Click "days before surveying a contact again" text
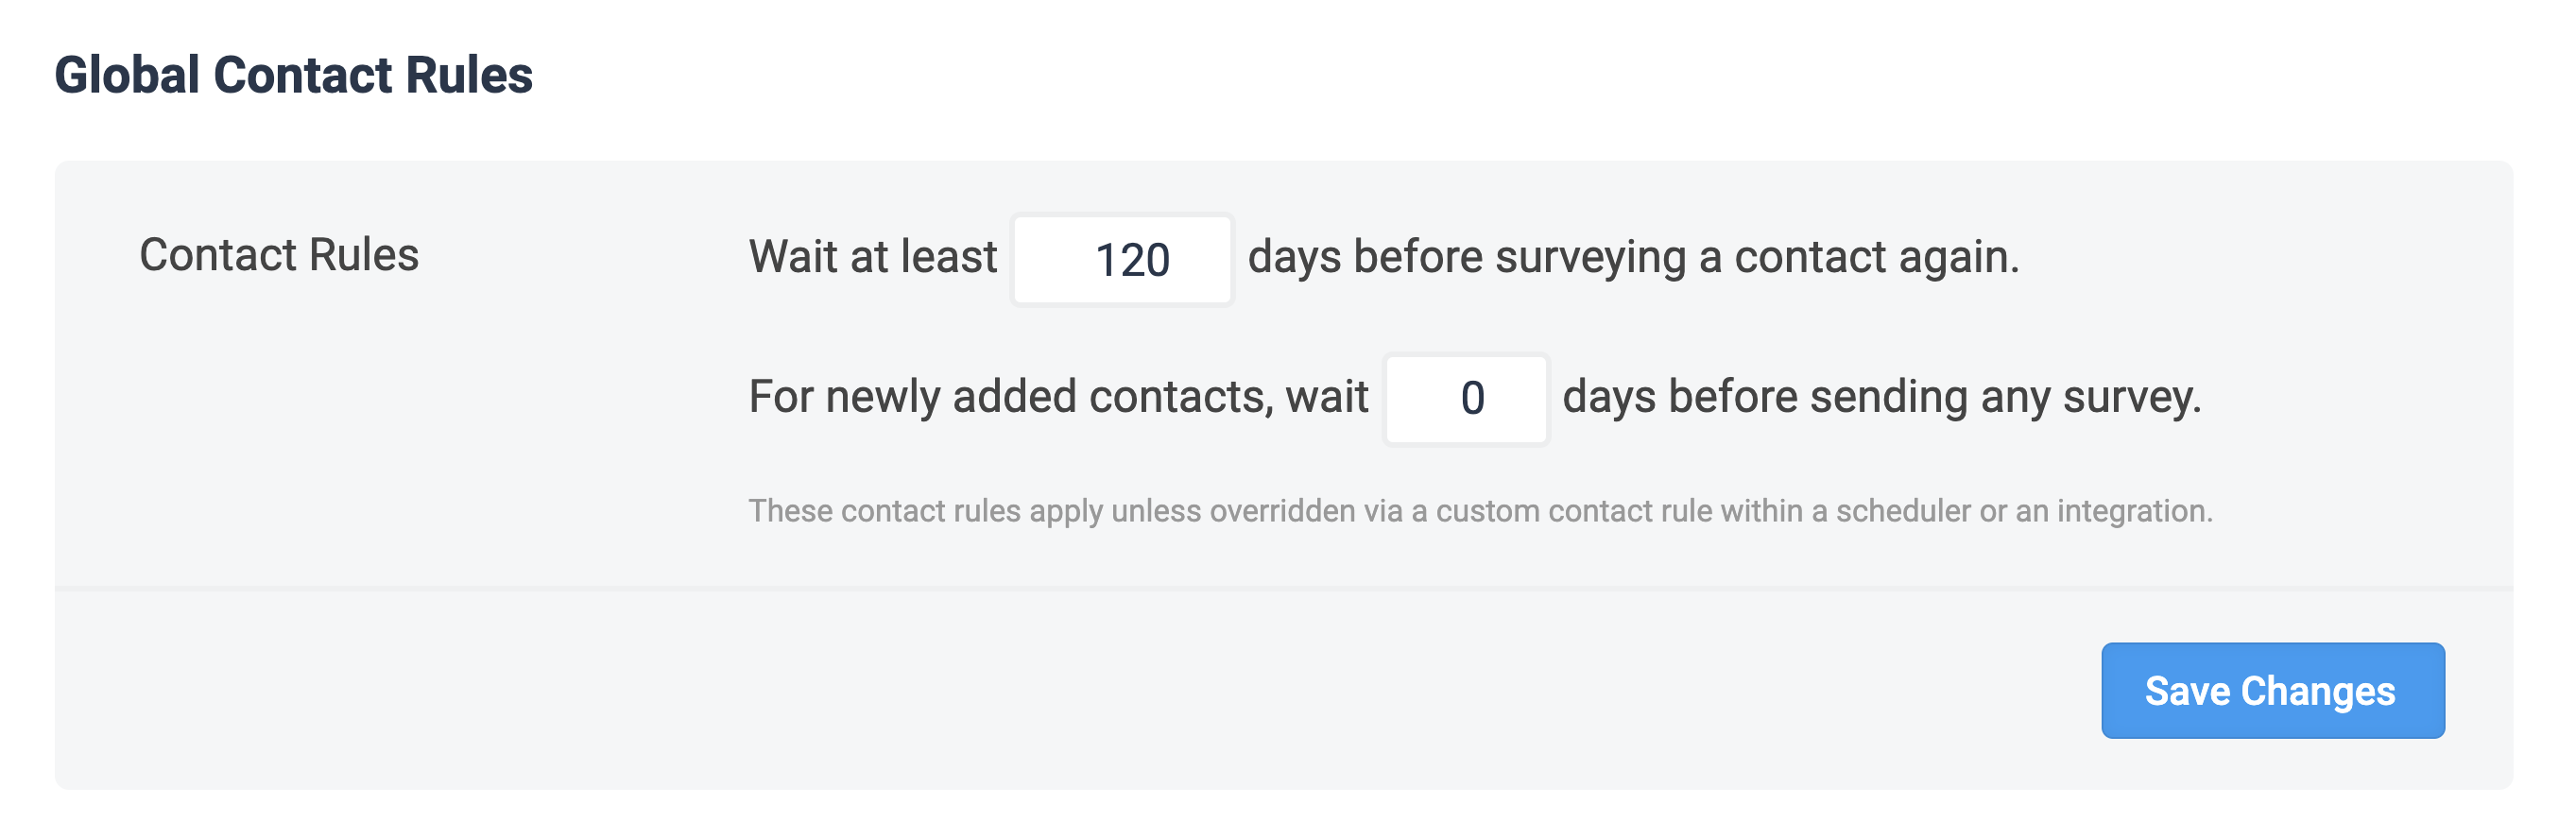 coord(1633,257)
